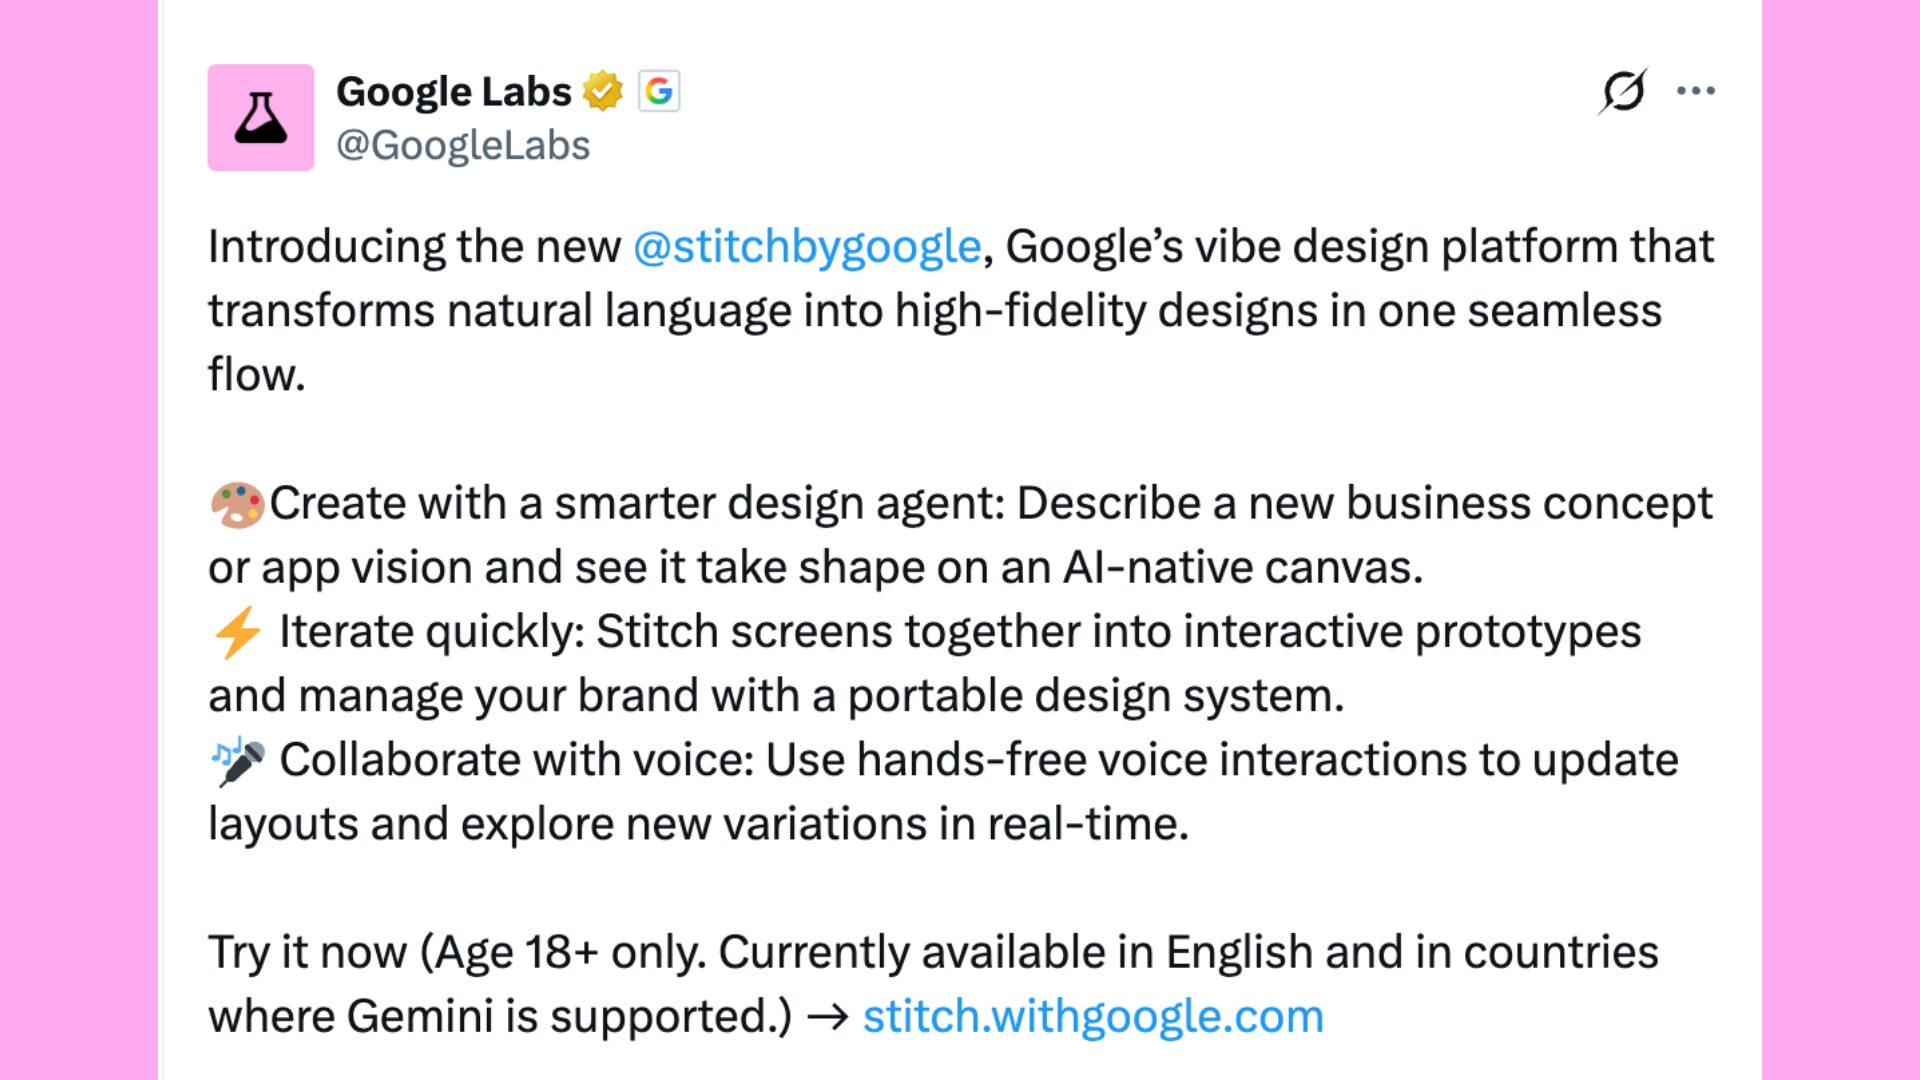Viewport: 1920px width, 1080px height.
Task: Click the artist palette emoji
Action: pos(237,504)
